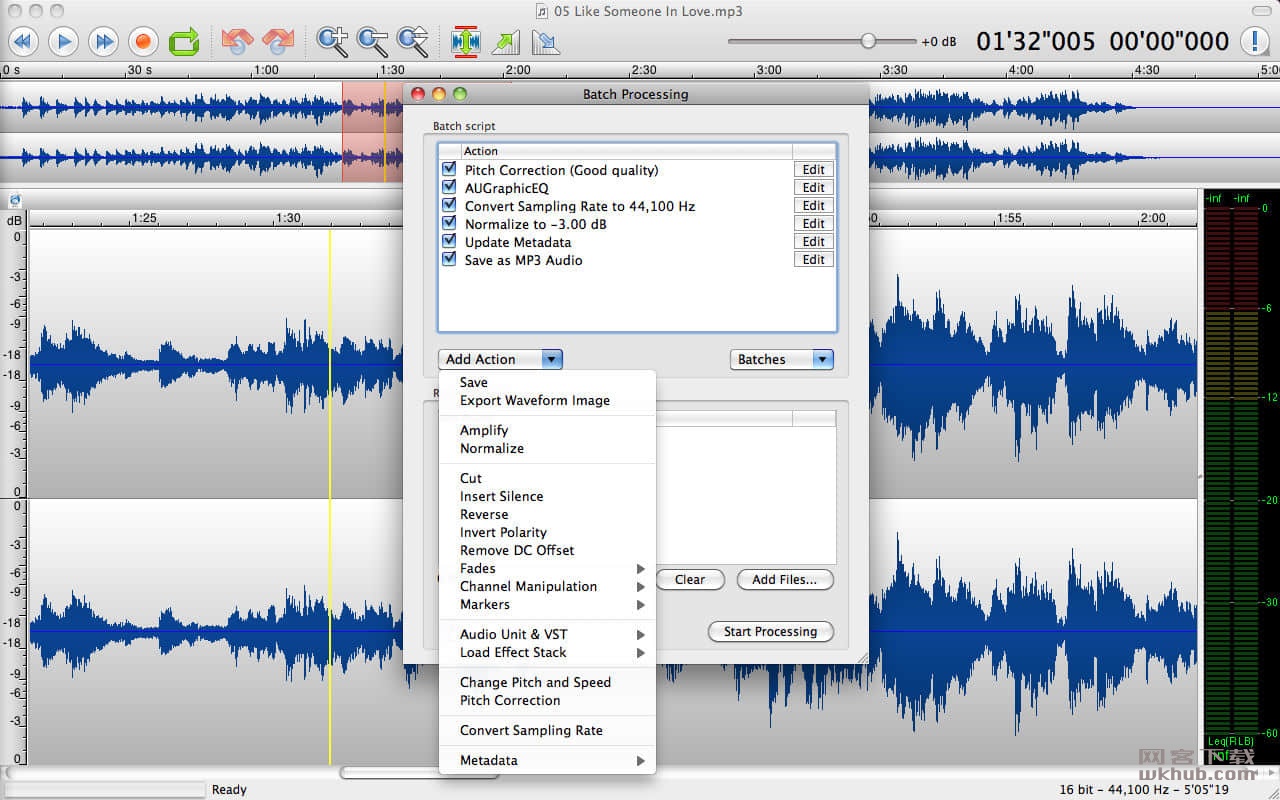This screenshot has height=800, width=1280.
Task: Click the exclamation info icon
Action: [x=1255, y=41]
